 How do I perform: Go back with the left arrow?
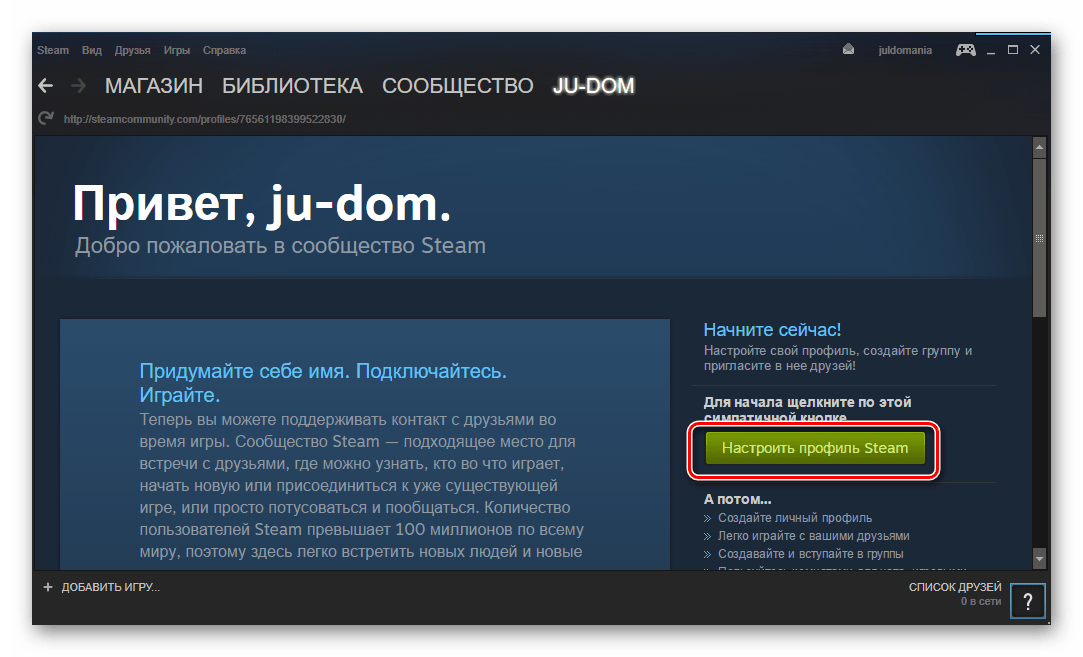coord(46,86)
